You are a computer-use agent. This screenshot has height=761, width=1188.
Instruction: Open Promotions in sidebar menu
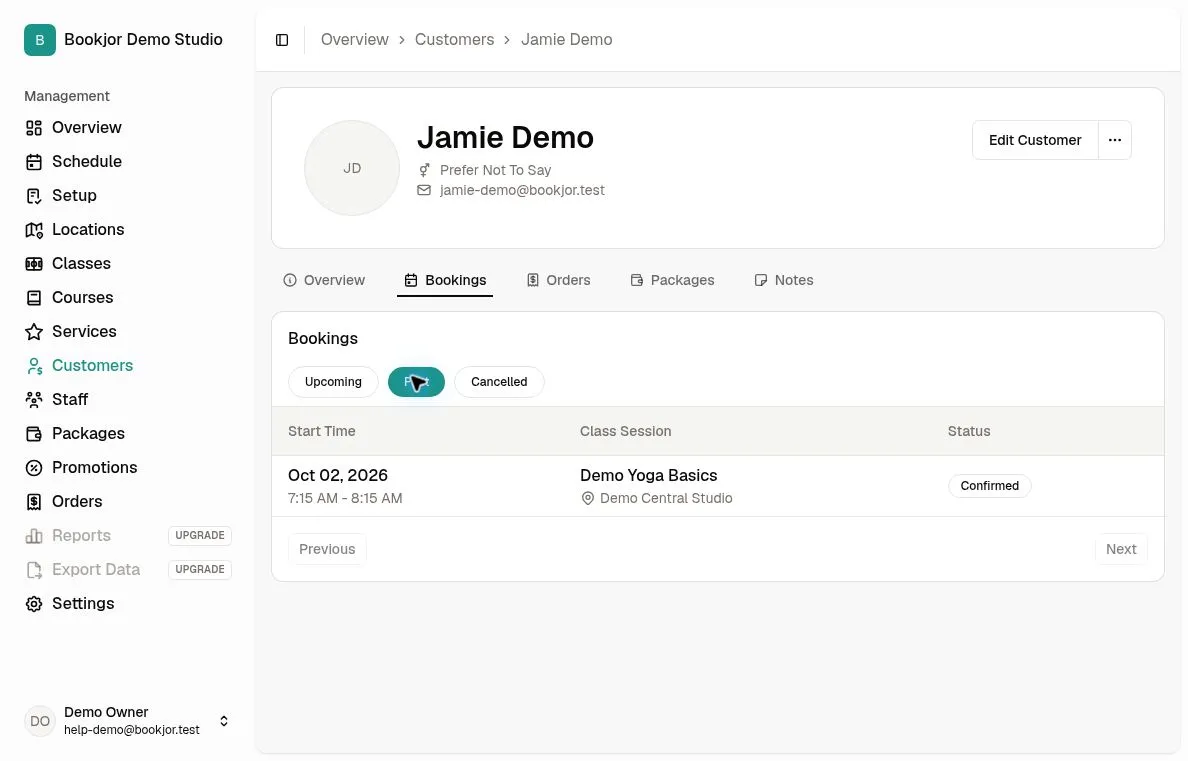coord(95,468)
